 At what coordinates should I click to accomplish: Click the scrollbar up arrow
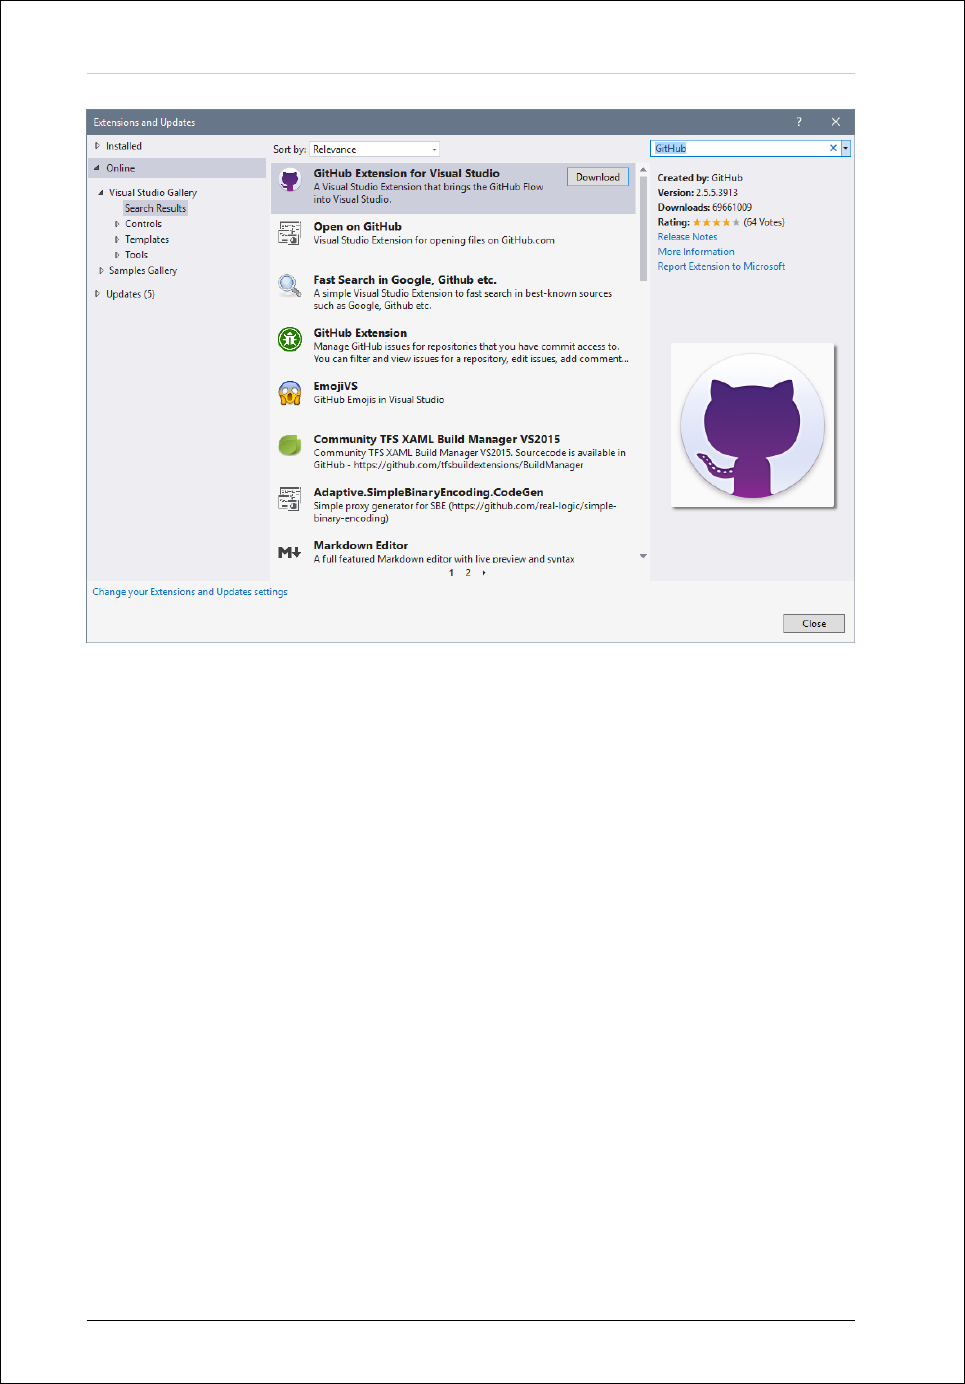pyautogui.click(x=643, y=169)
